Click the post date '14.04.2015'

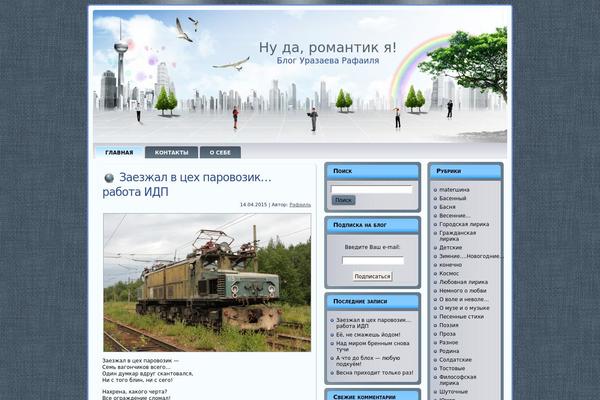coord(253,205)
